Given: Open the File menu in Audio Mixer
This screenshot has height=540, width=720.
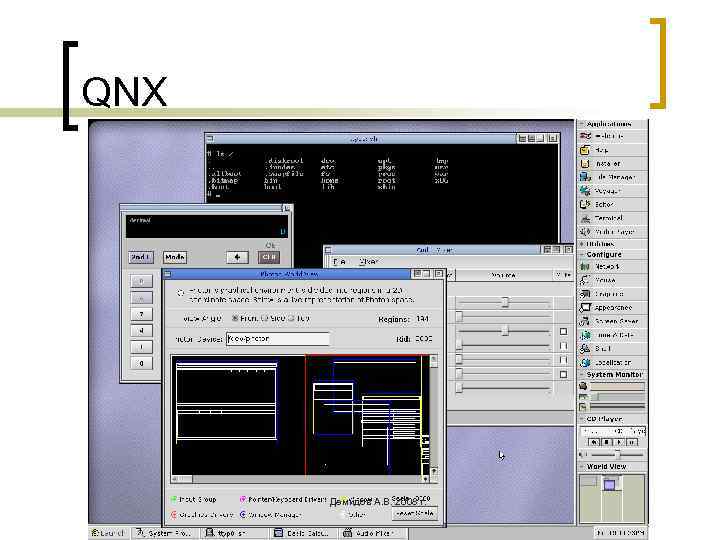Looking at the screenshot, I should click(x=340, y=262).
